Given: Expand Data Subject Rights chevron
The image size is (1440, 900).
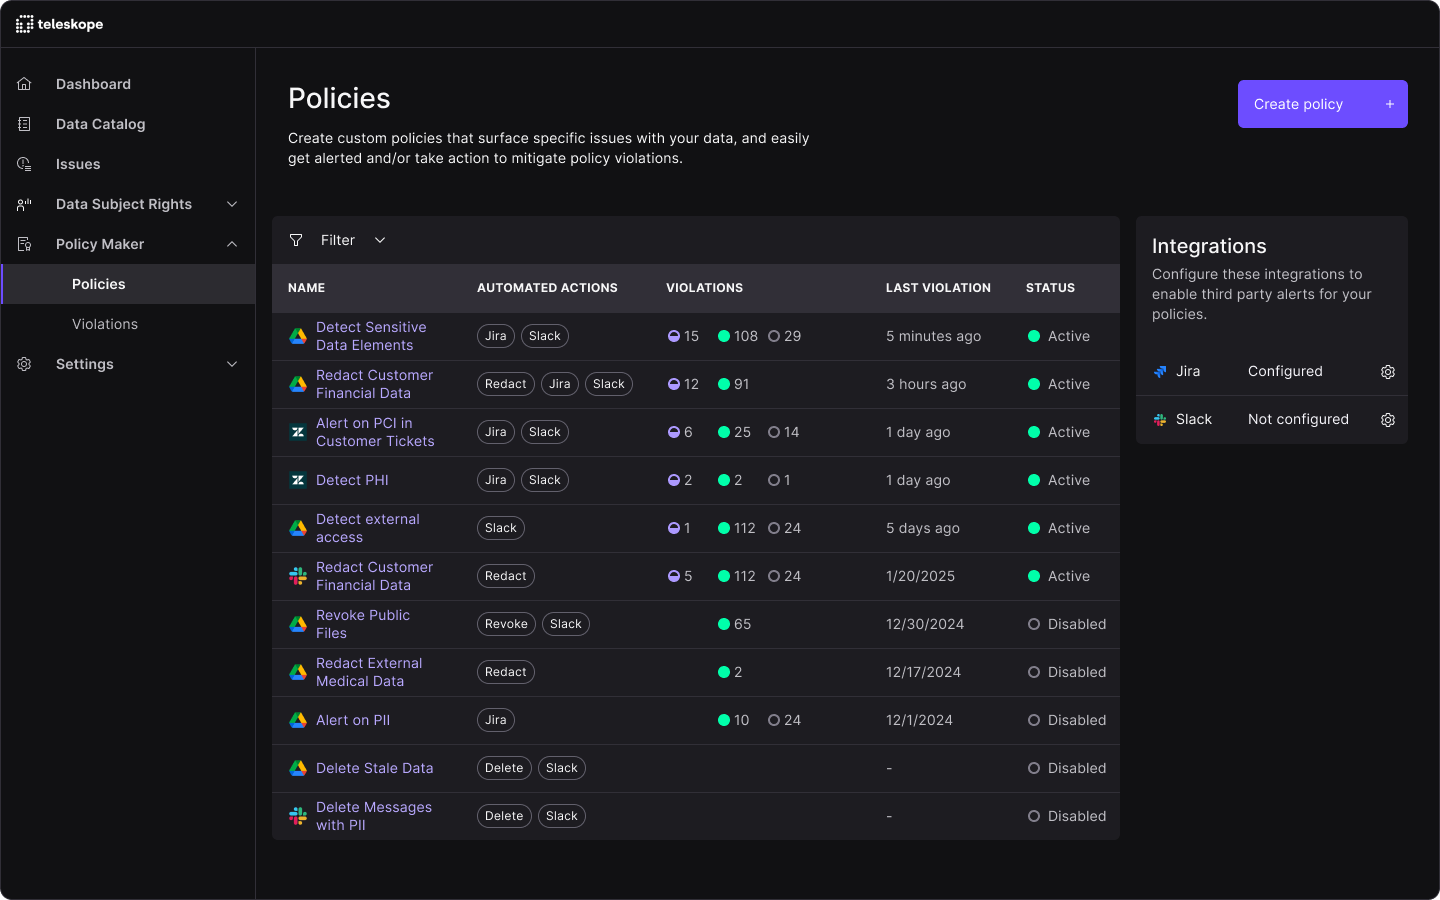Looking at the screenshot, I should [232, 204].
